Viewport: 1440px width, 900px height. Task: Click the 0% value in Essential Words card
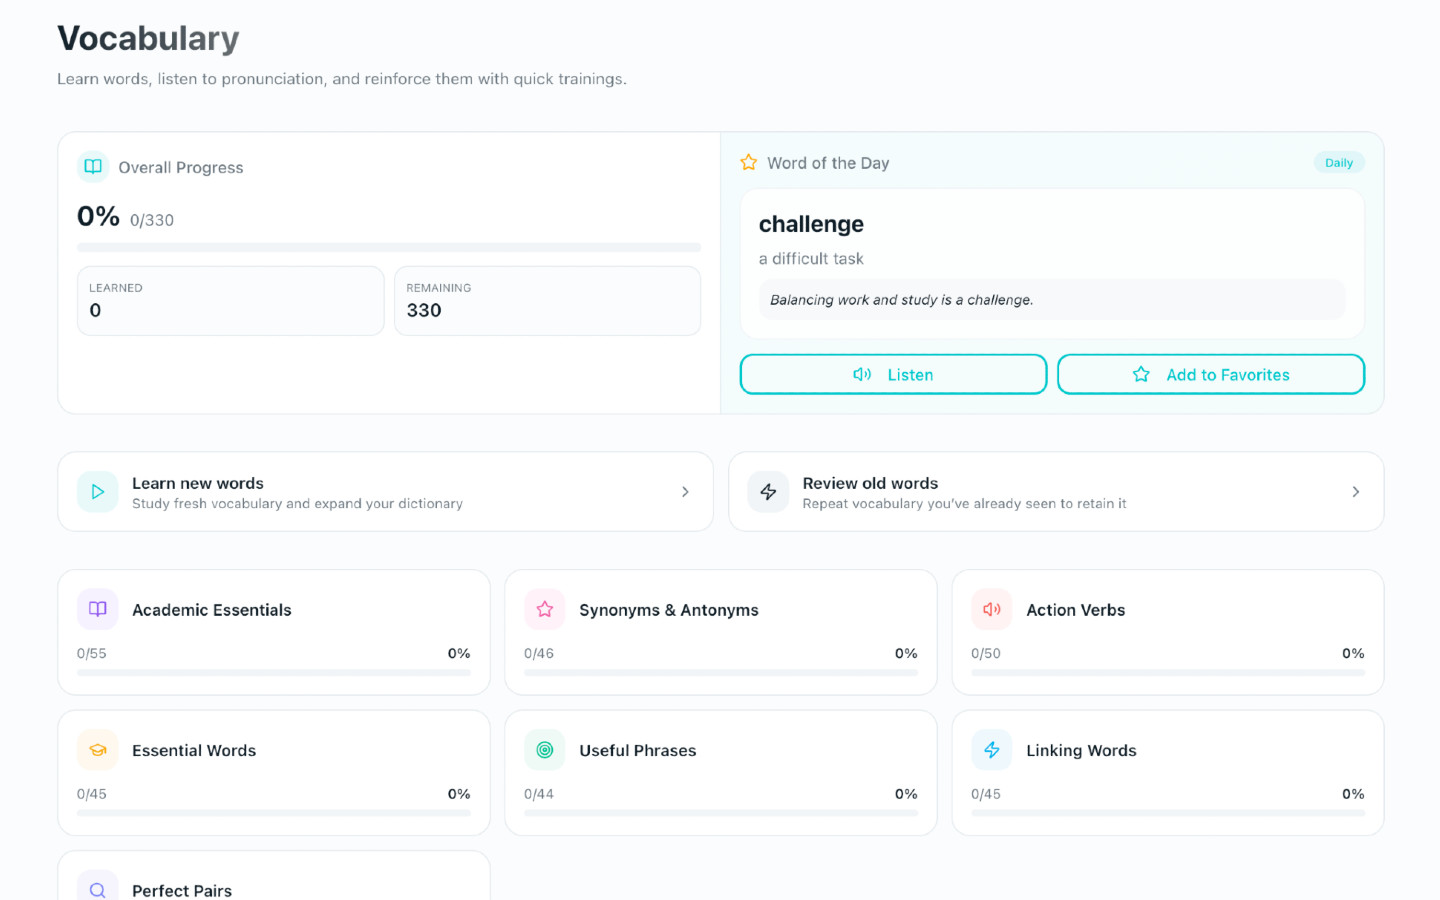(459, 794)
